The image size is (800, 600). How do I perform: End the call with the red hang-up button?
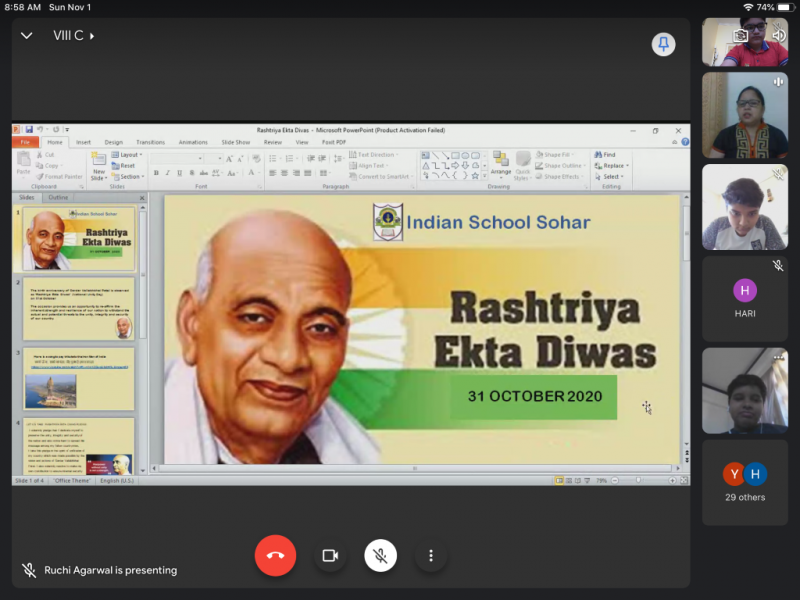point(275,555)
